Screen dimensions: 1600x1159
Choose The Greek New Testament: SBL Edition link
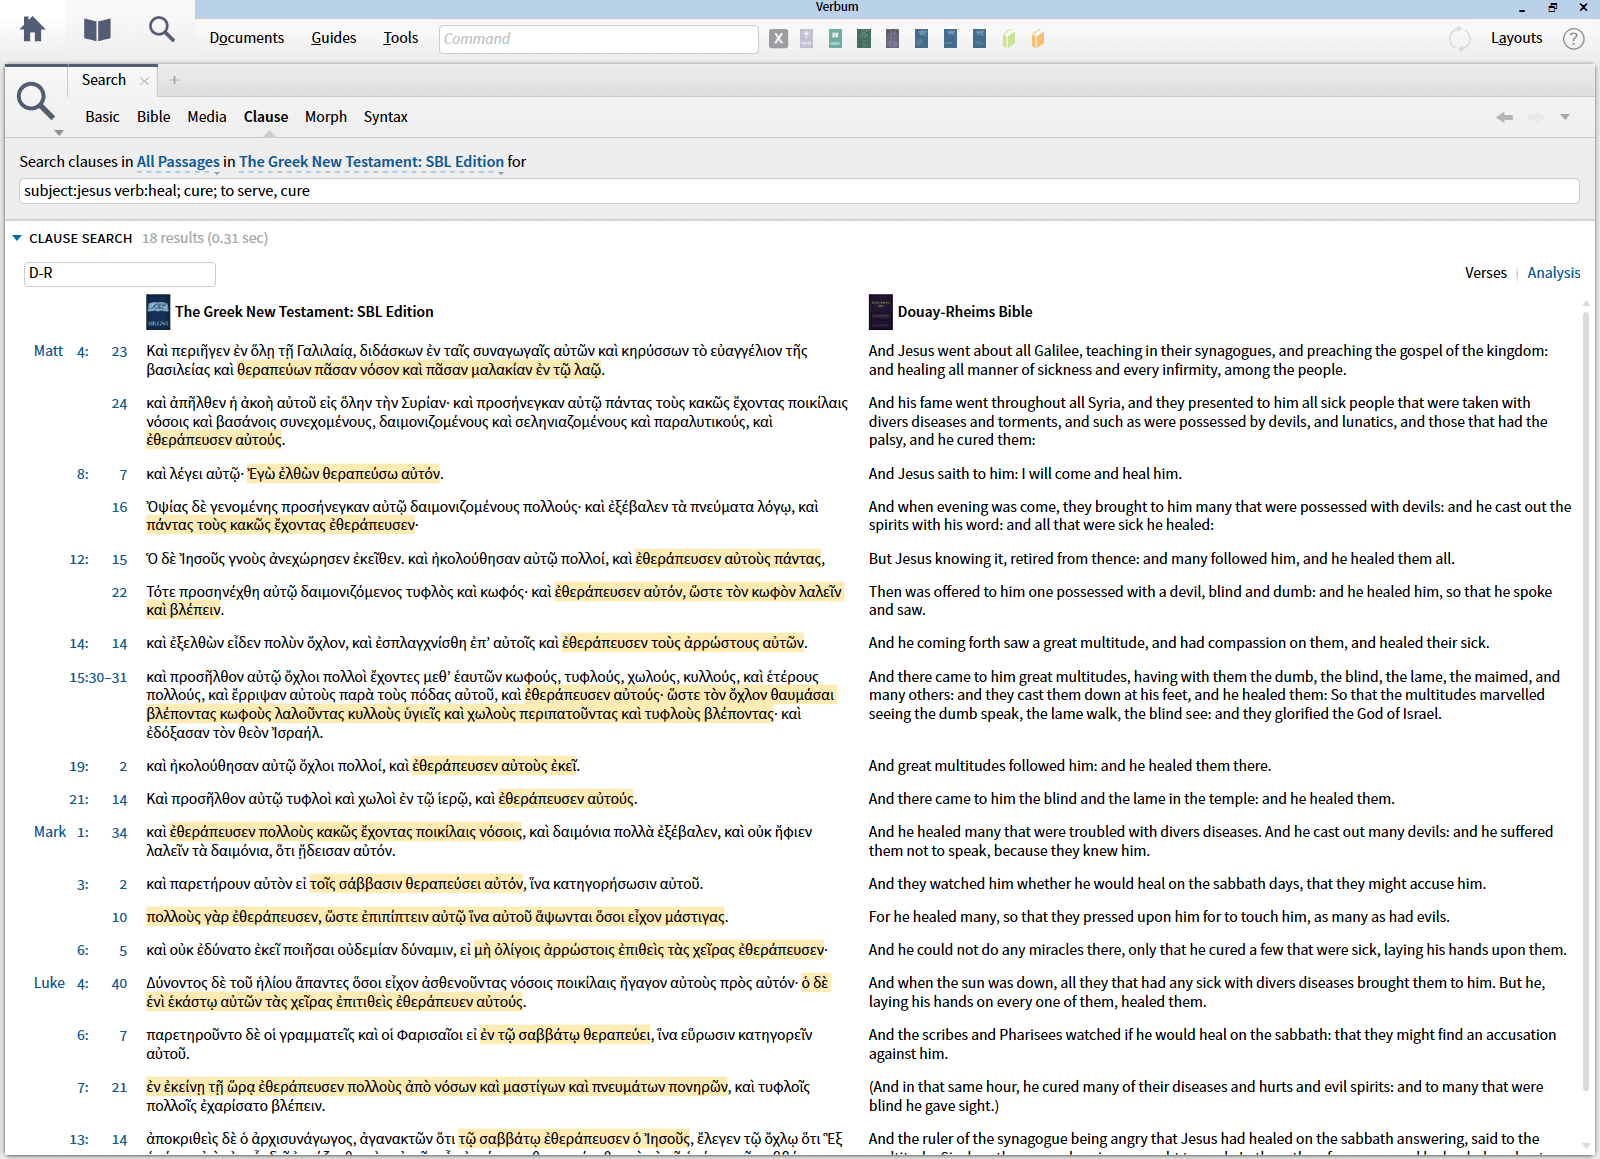click(371, 162)
